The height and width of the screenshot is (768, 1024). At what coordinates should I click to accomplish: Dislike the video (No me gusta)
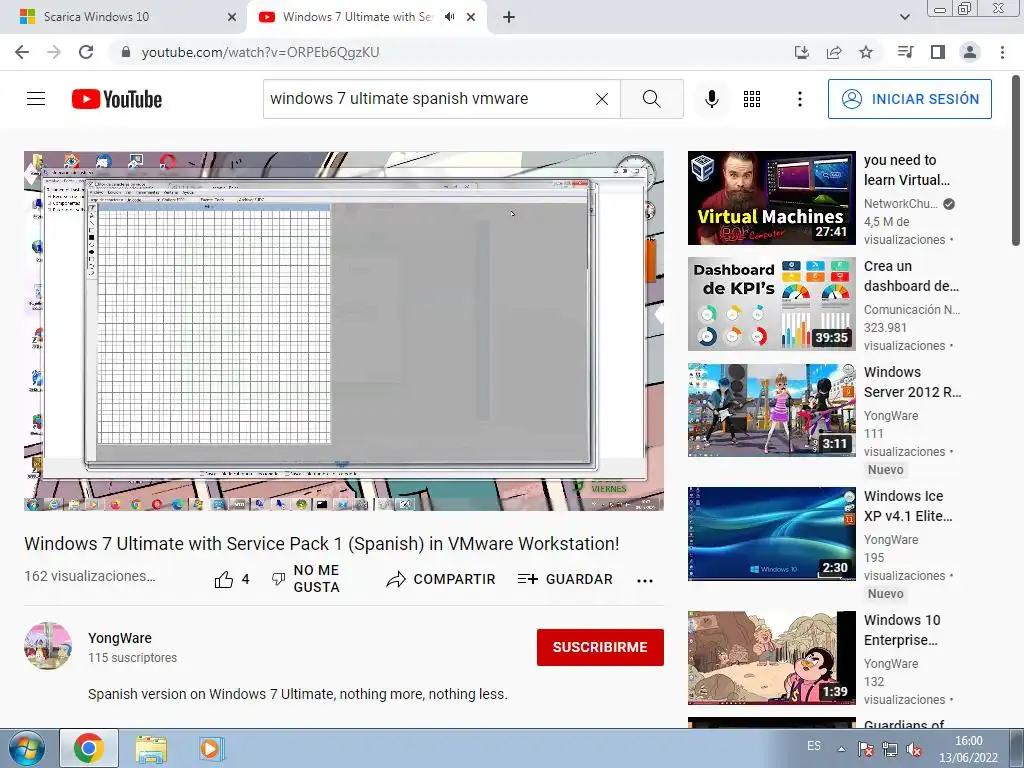point(306,579)
